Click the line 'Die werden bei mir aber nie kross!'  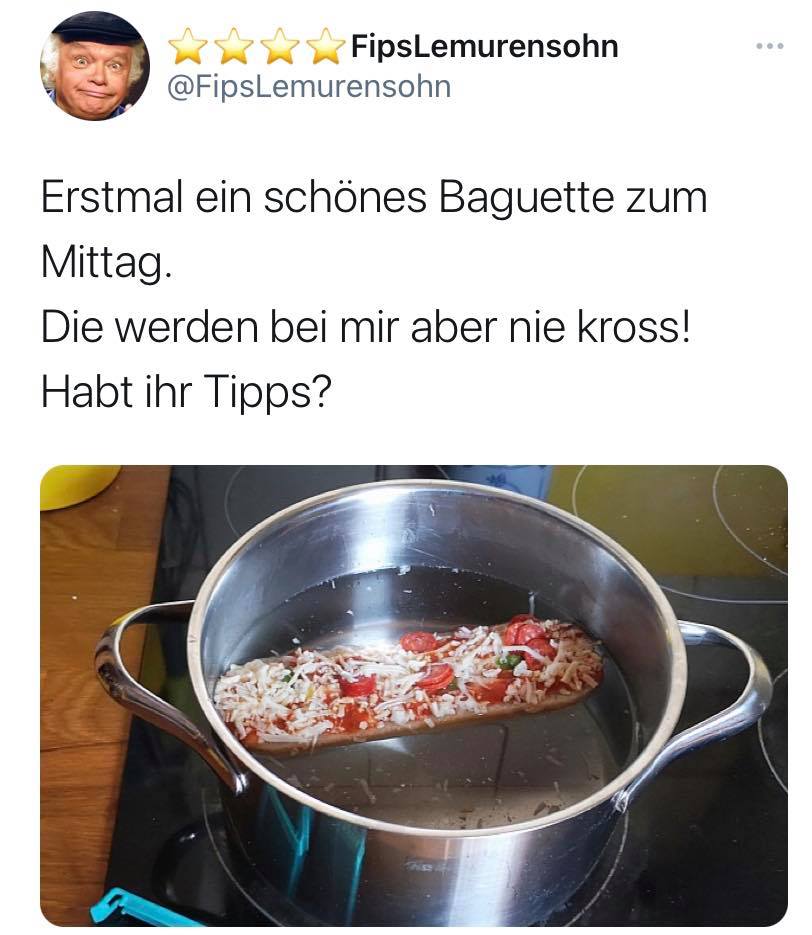[366, 328]
